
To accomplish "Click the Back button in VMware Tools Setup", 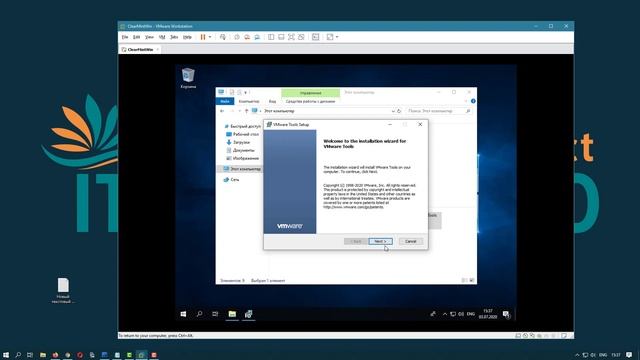I will point(356,241).
